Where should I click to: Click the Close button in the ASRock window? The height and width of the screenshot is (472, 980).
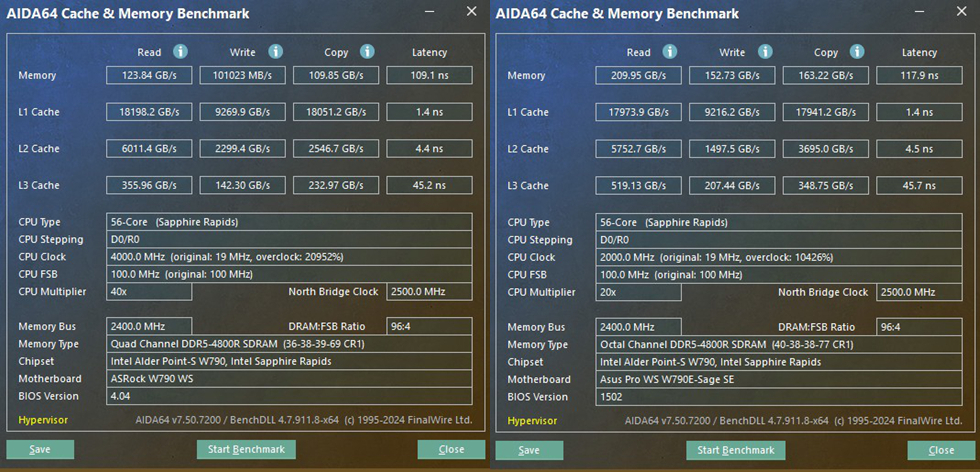tap(451, 449)
